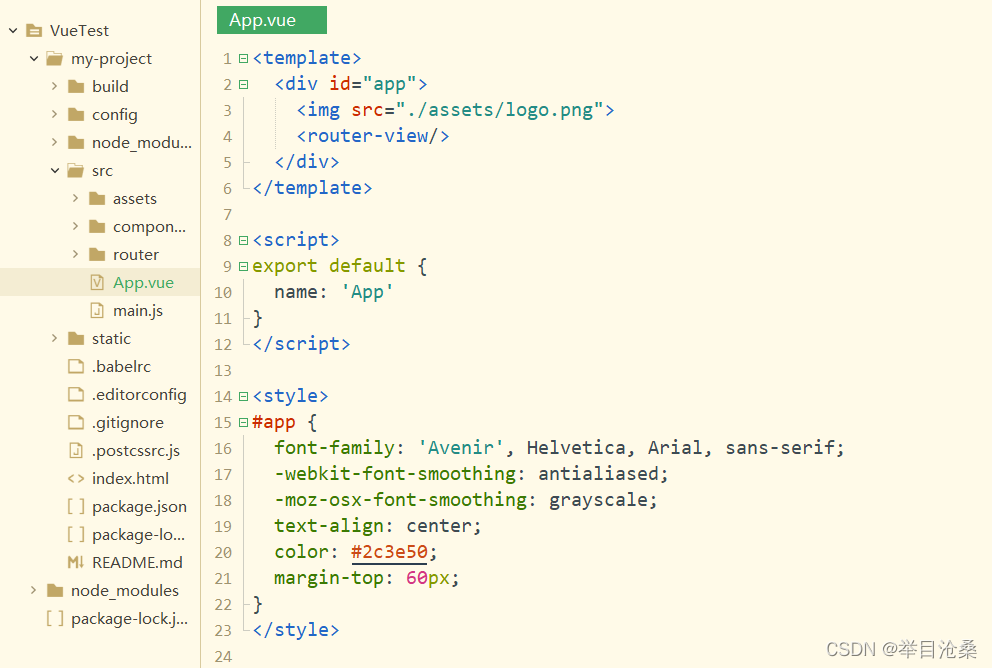Select the root package-lock.j... file
This screenshot has width=992, height=668.
pyautogui.click(x=130, y=619)
